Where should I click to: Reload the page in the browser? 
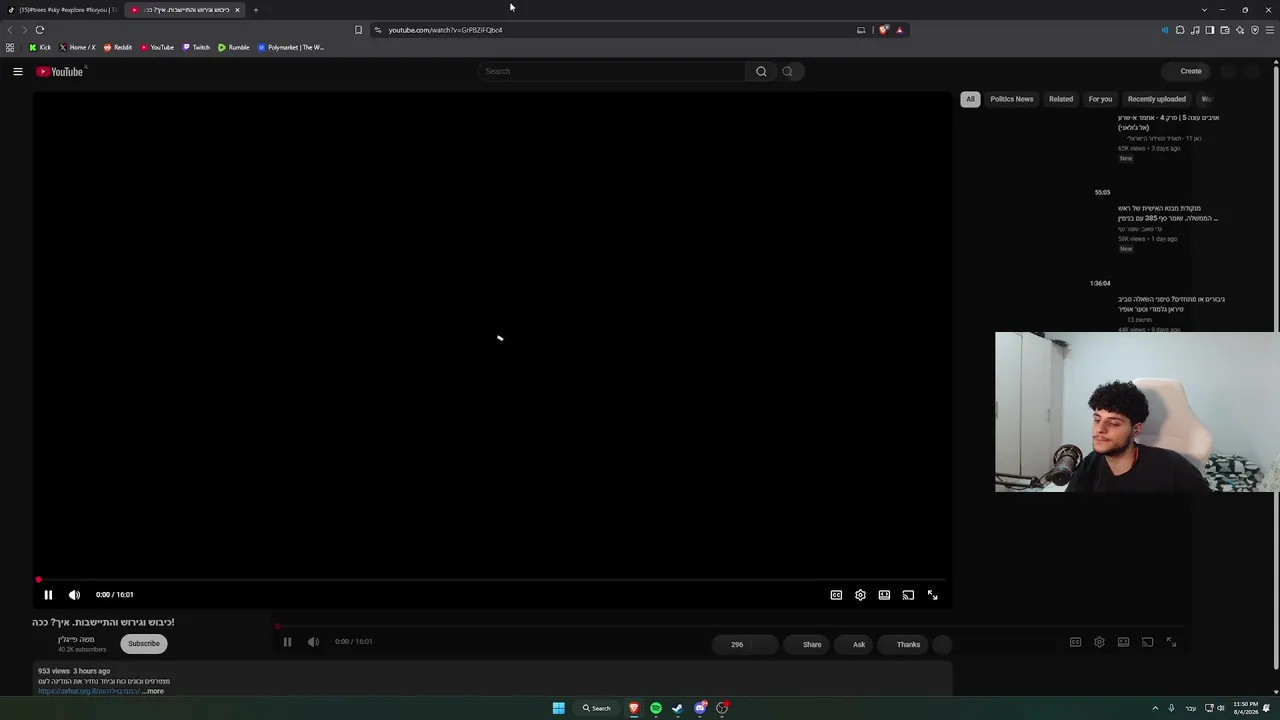tap(40, 30)
